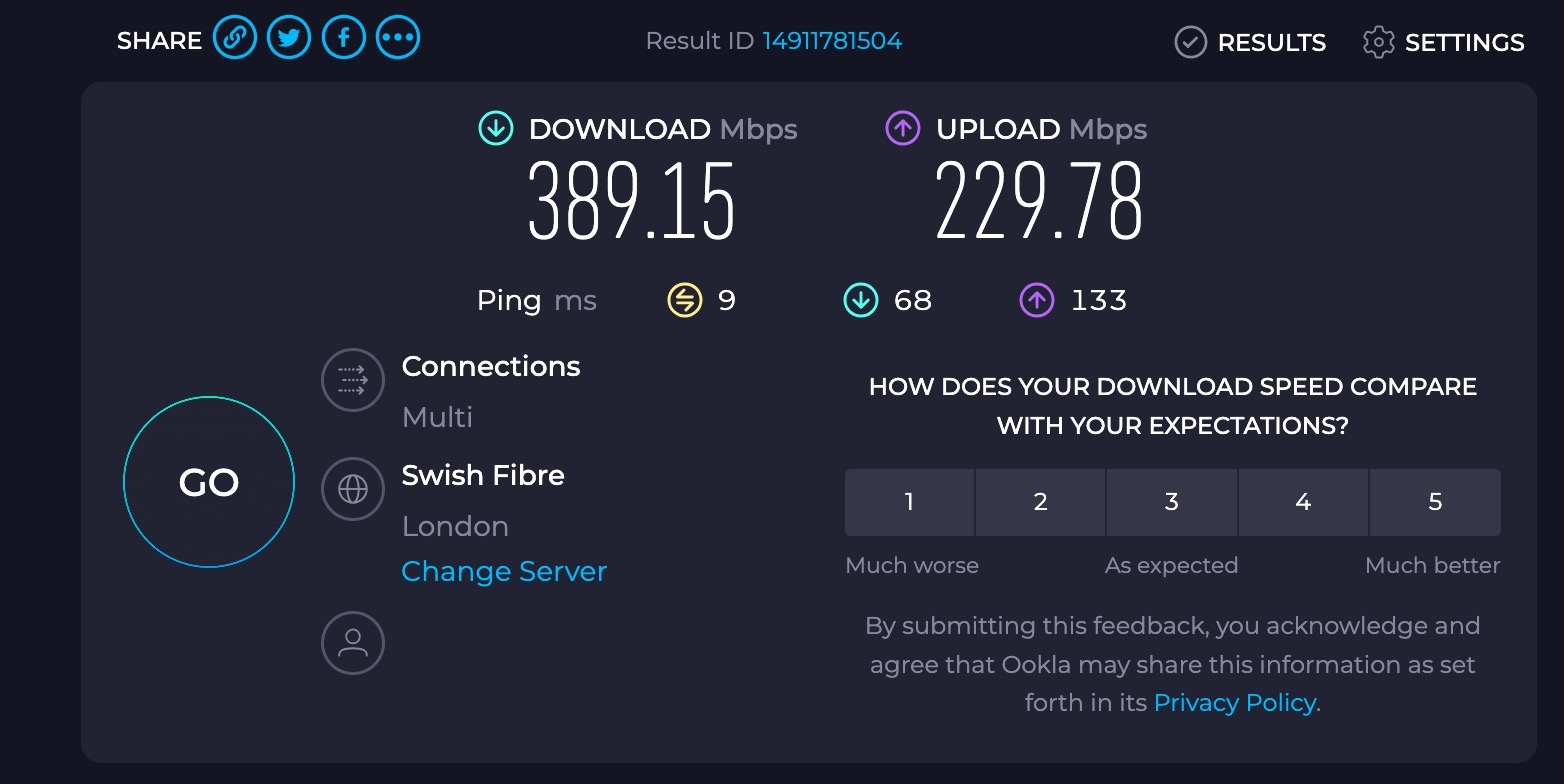Image resolution: width=1564 pixels, height=784 pixels.
Task: Share result on Facebook
Action: [343, 39]
